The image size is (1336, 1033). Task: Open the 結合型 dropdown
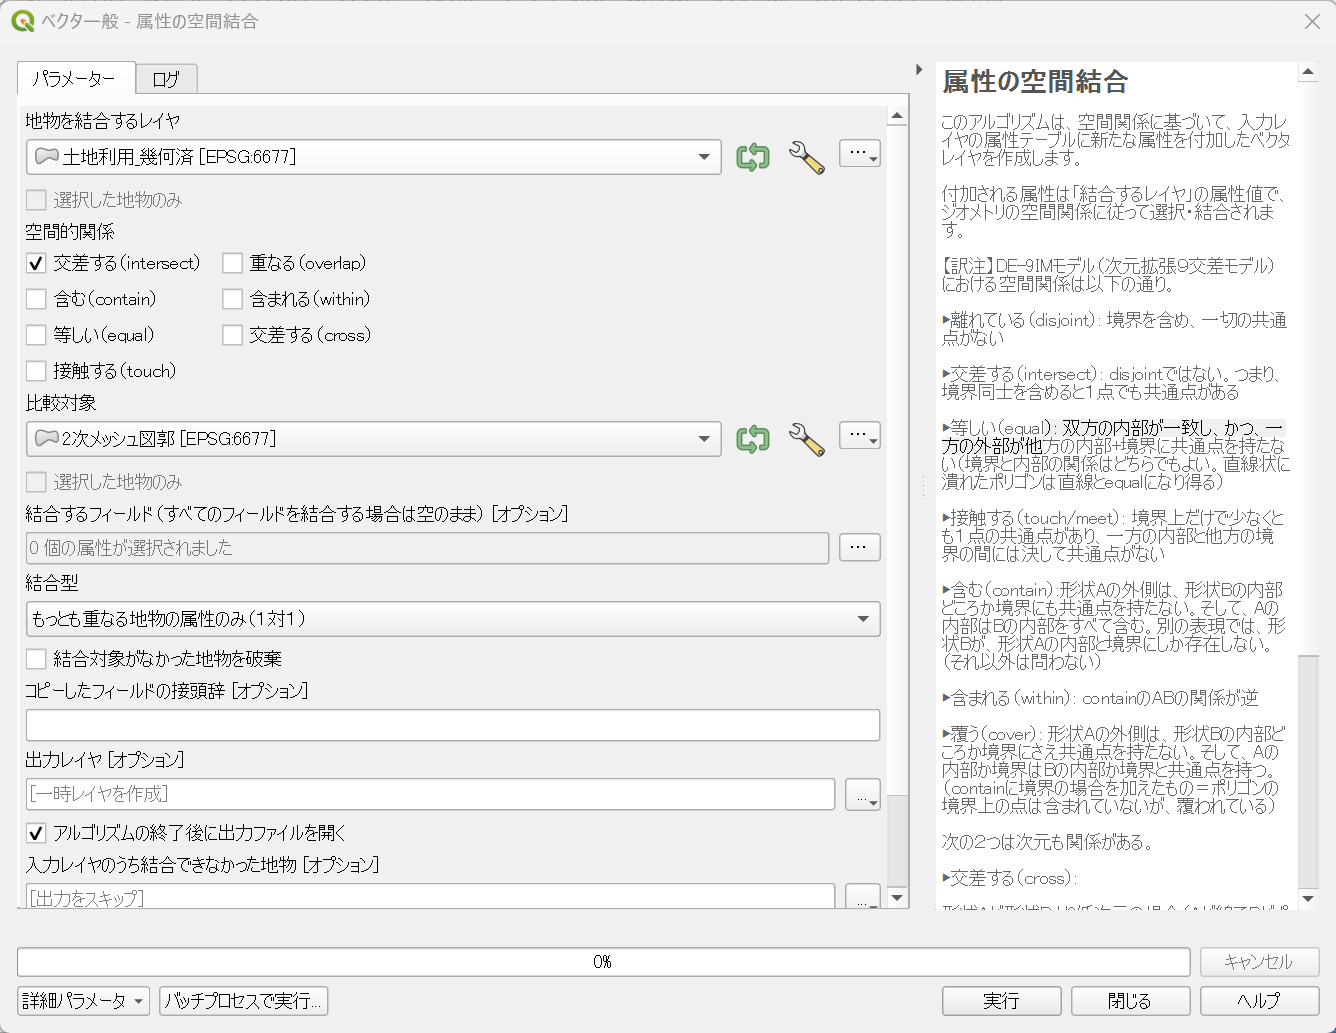(x=453, y=619)
